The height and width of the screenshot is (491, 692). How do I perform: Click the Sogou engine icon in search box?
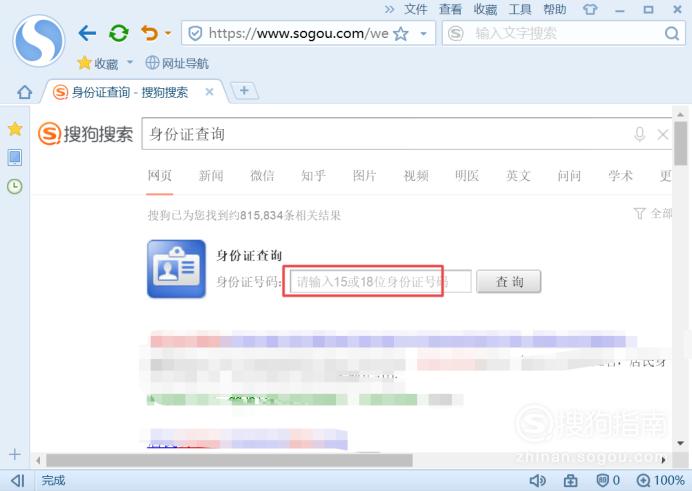pyautogui.click(x=456, y=34)
